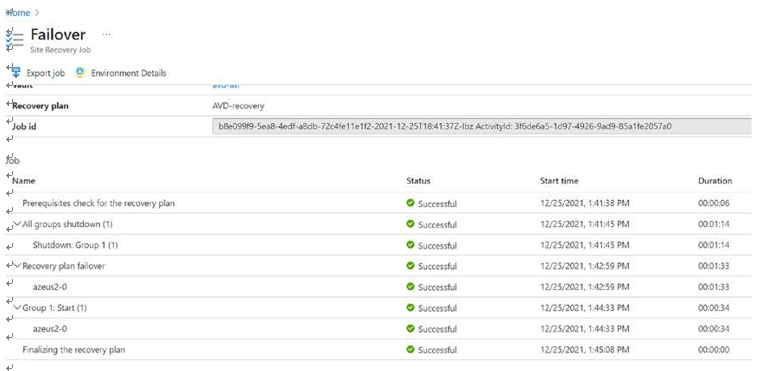759x371 pixels.
Task: Click duration 00:00:06 for Prerequisites check
Action: [713, 203]
